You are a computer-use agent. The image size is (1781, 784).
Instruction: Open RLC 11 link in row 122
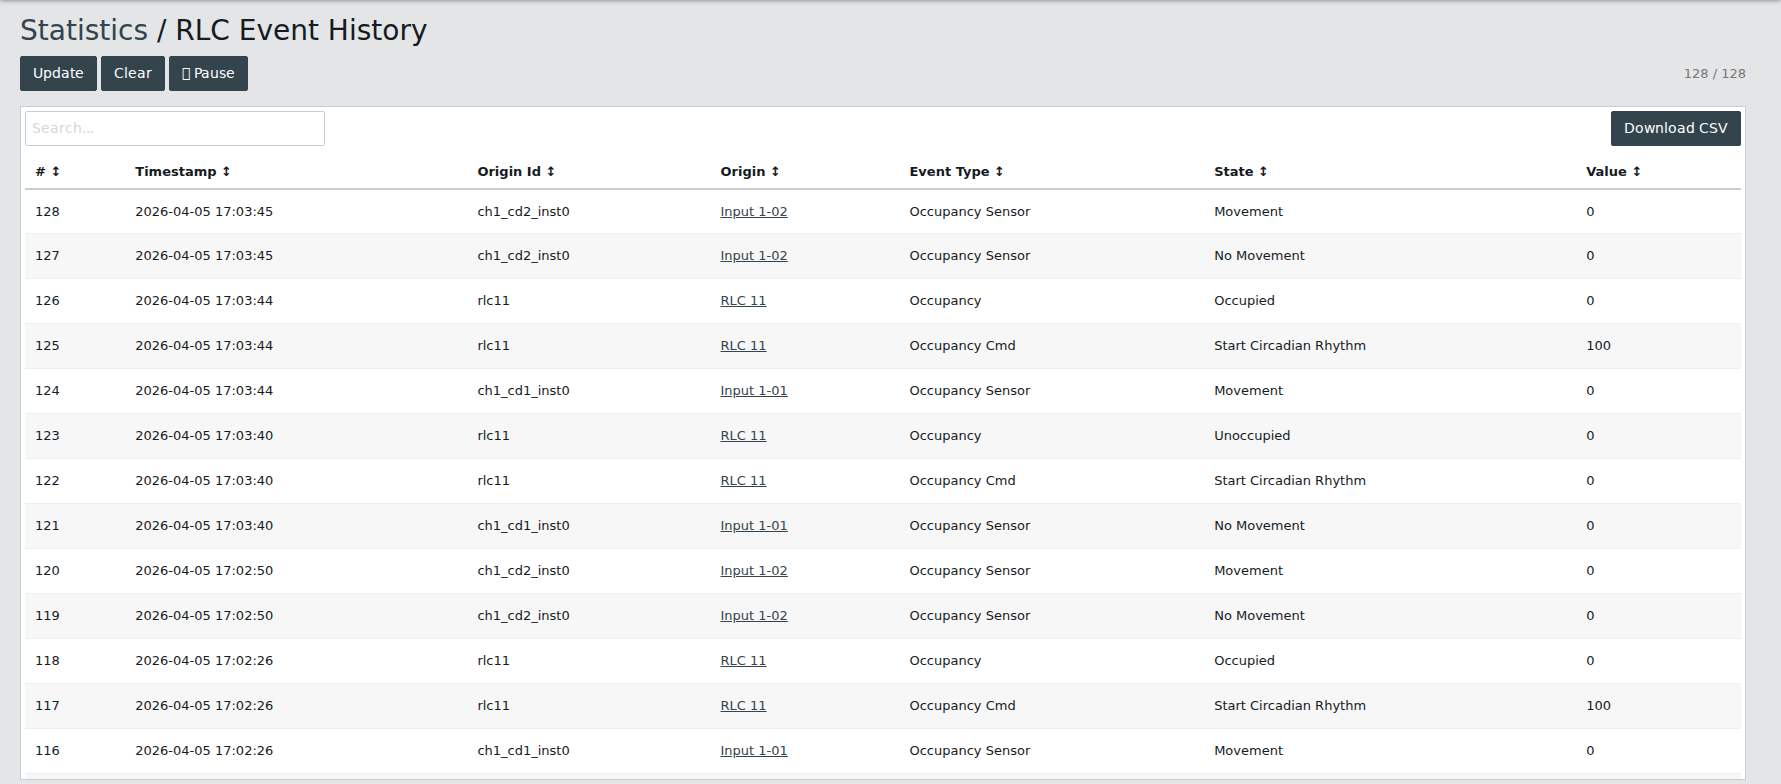743,480
